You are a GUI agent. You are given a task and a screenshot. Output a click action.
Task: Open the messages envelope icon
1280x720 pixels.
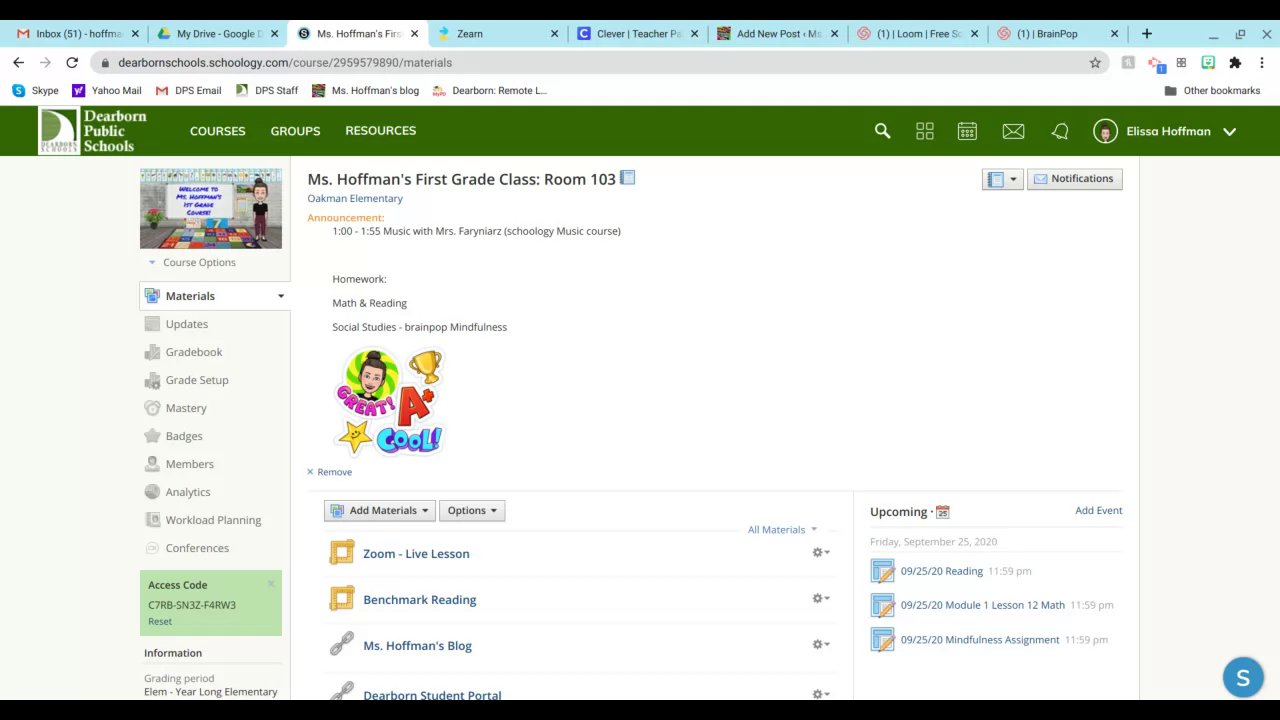point(1013,131)
